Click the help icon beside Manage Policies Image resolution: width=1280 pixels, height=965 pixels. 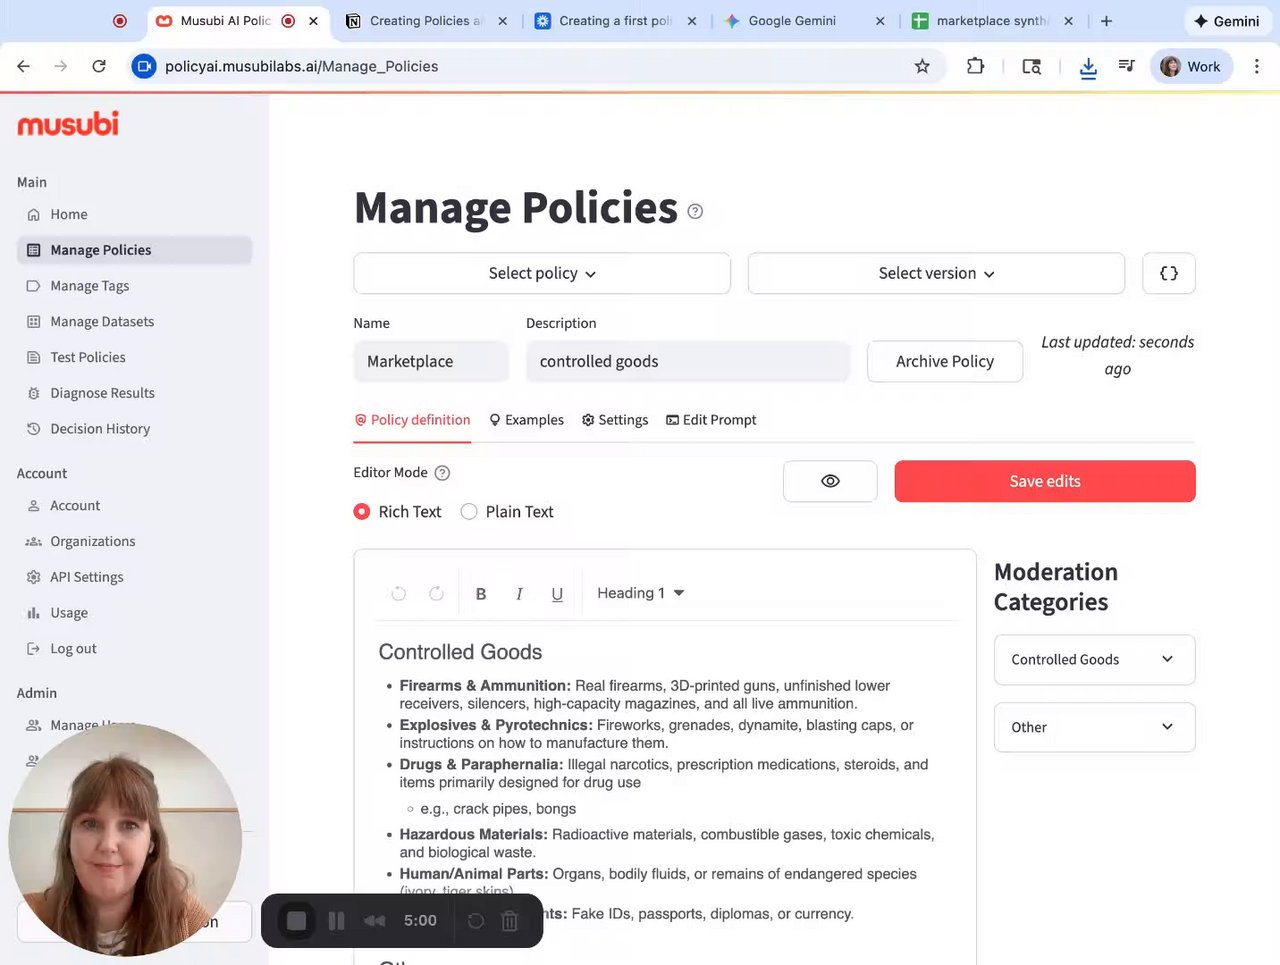695,211
